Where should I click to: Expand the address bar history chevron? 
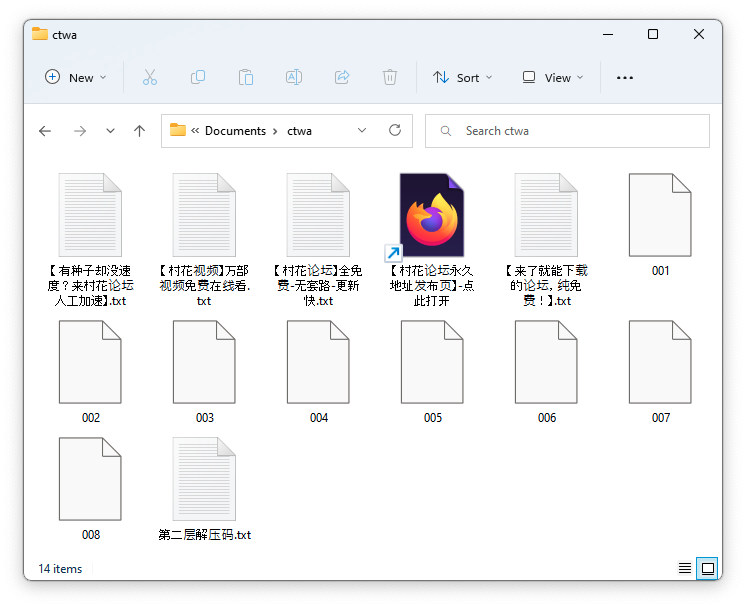pyautogui.click(x=362, y=130)
